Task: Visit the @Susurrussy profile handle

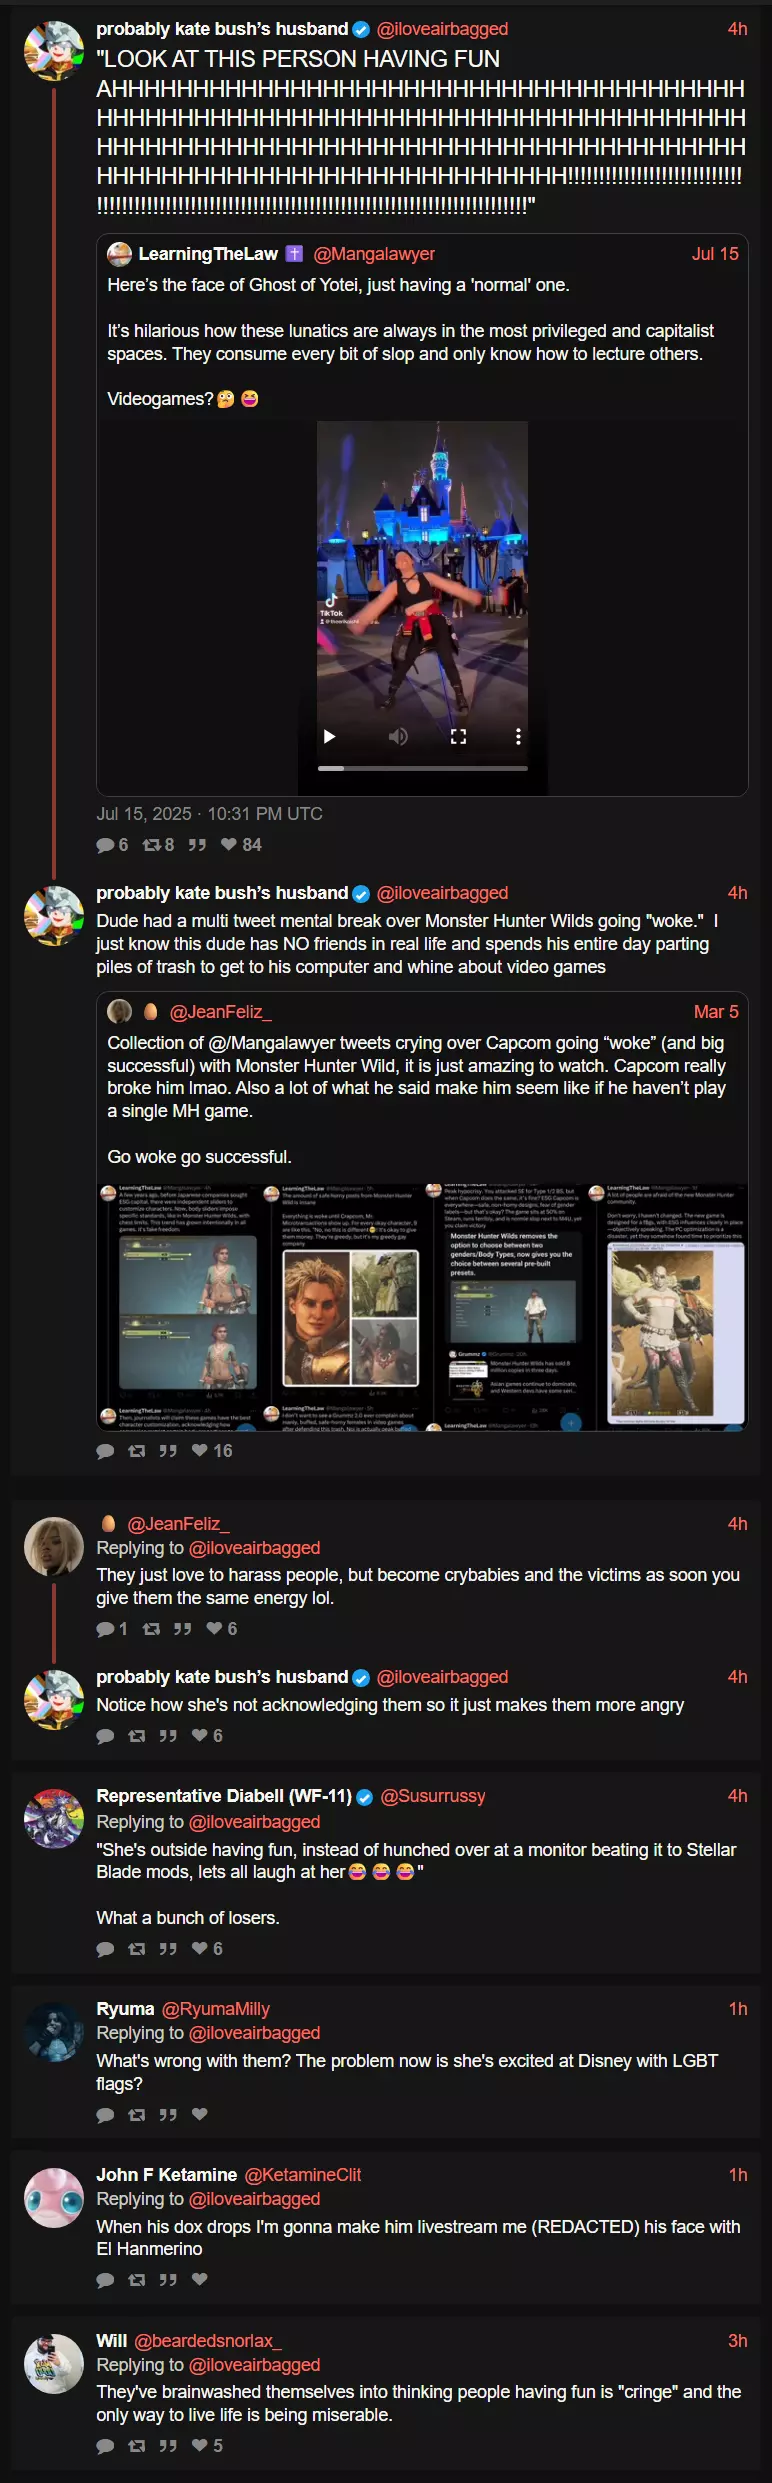Action: 432,1796
